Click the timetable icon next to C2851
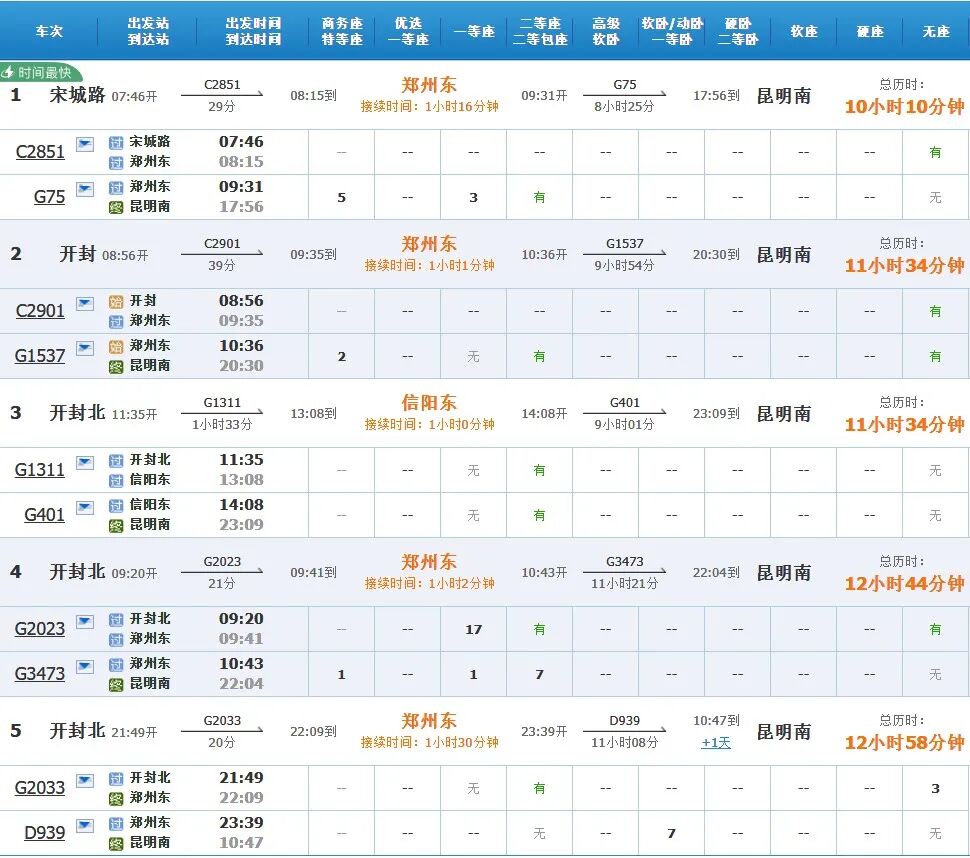 click(85, 145)
